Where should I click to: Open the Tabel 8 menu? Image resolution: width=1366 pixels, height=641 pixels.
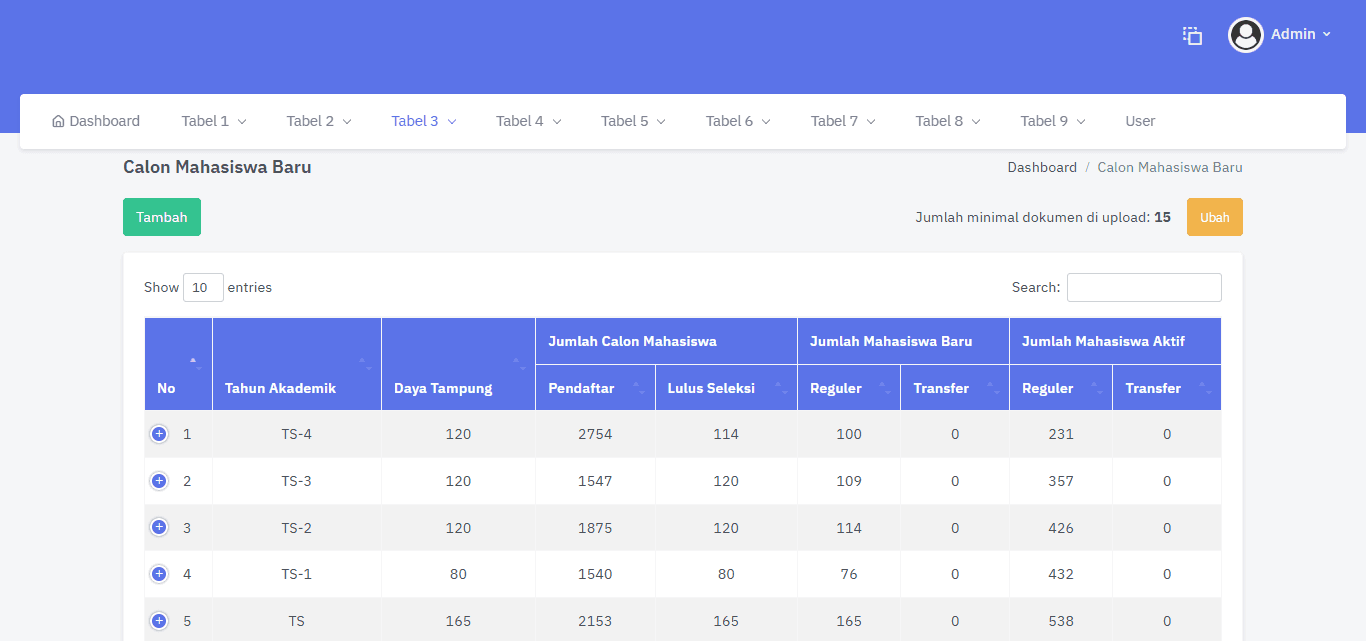click(948, 121)
